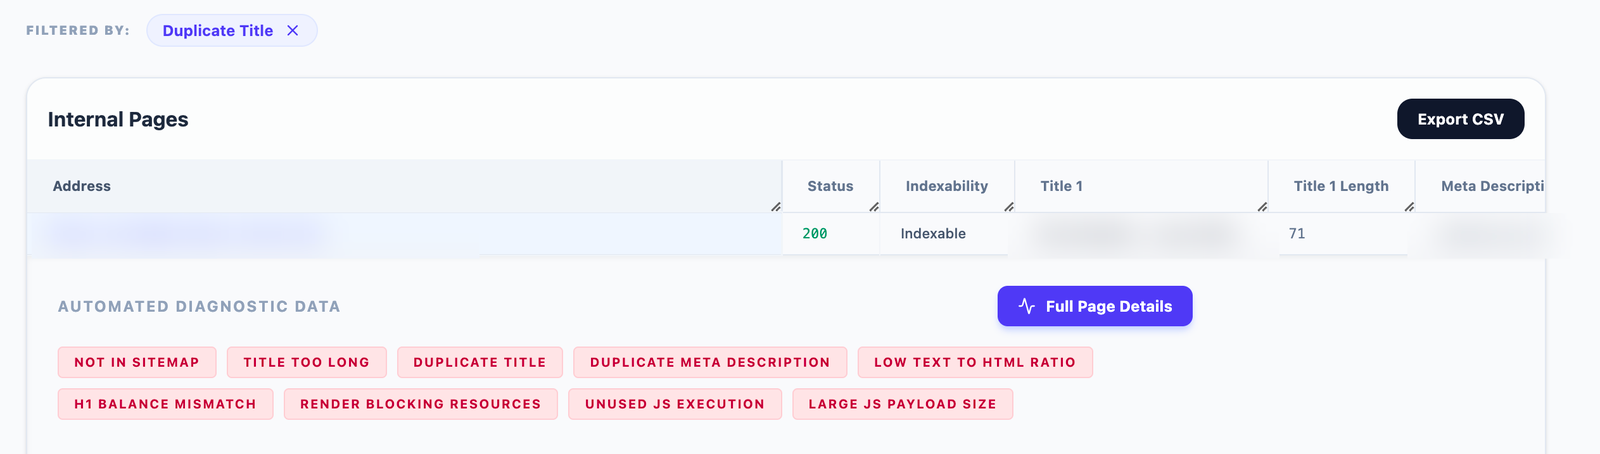Screen dimensions: 1600x454
Task: Select the 200 status cell
Action: pos(830,233)
